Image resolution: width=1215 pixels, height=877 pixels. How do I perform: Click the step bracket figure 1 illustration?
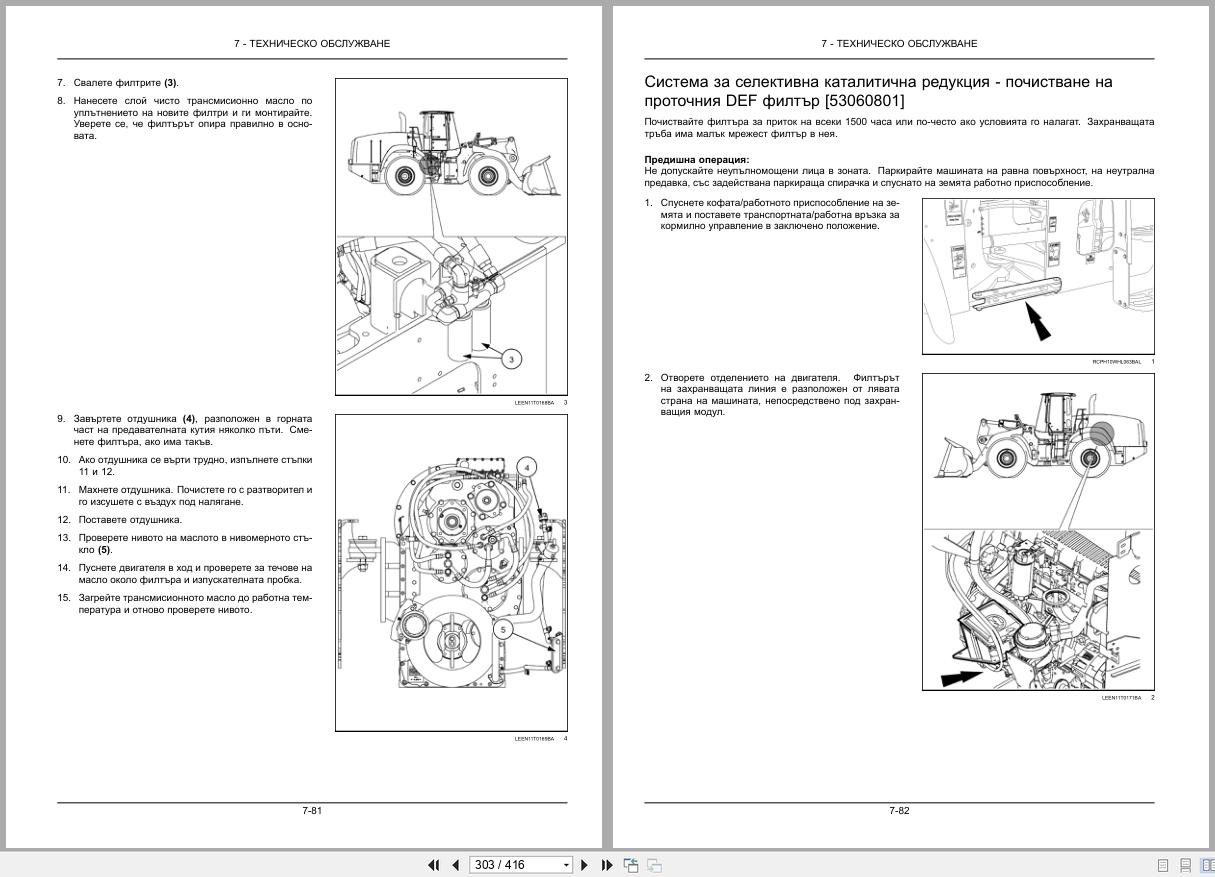pos(1038,276)
